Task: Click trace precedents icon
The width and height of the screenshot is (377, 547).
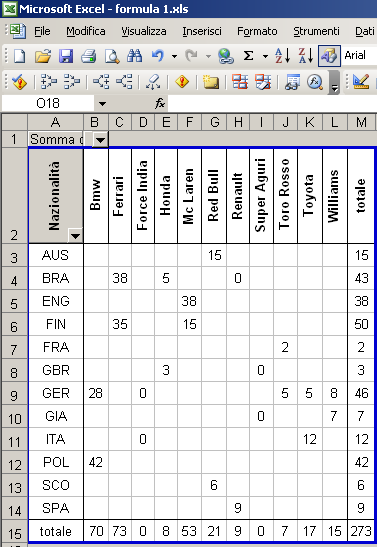Action: click(48, 82)
